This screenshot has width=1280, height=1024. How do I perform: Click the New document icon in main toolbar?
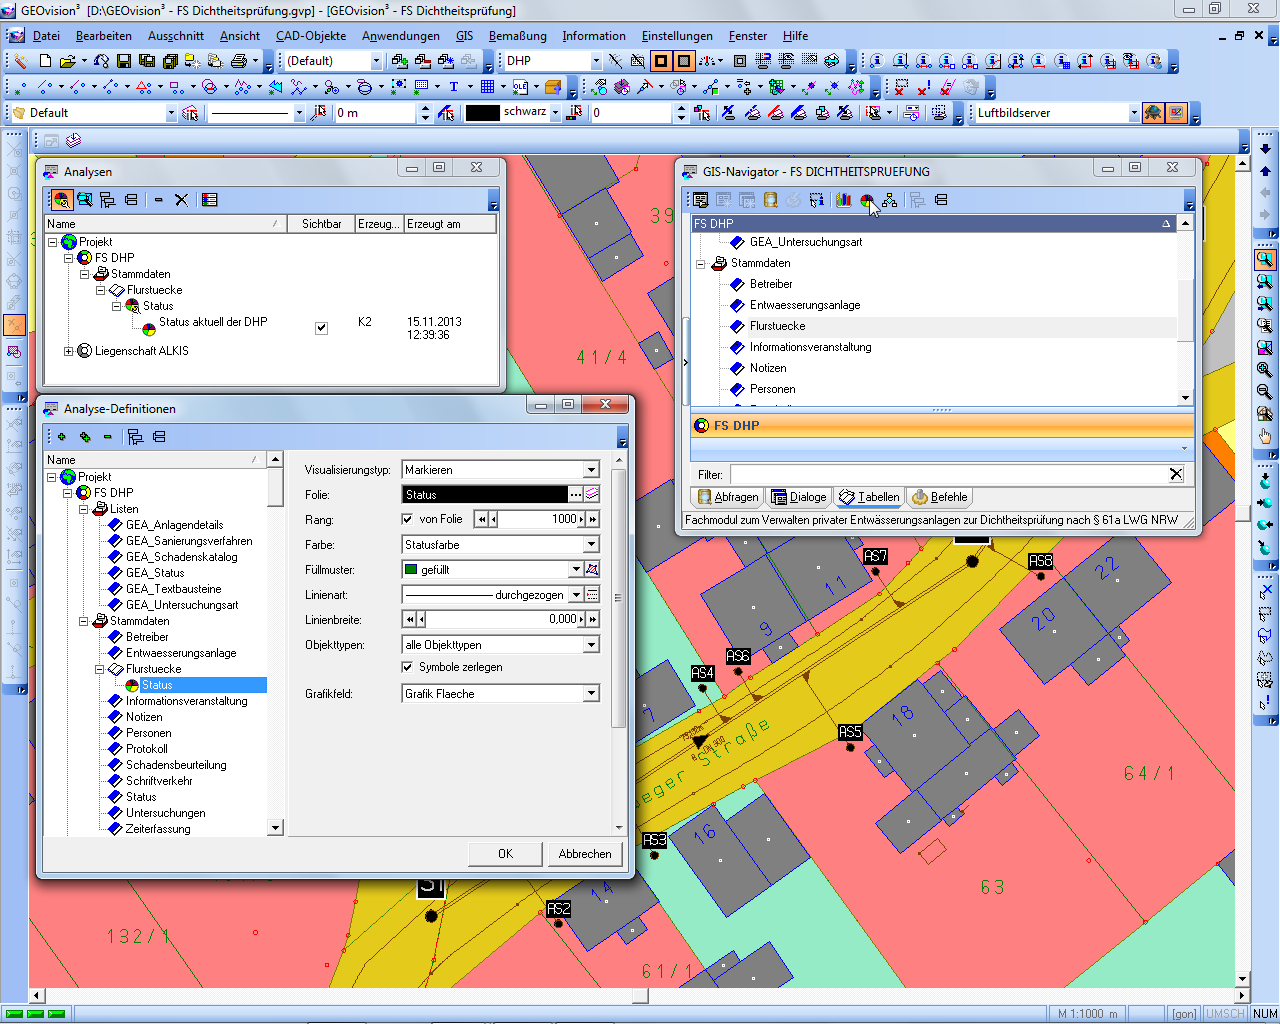pos(45,61)
